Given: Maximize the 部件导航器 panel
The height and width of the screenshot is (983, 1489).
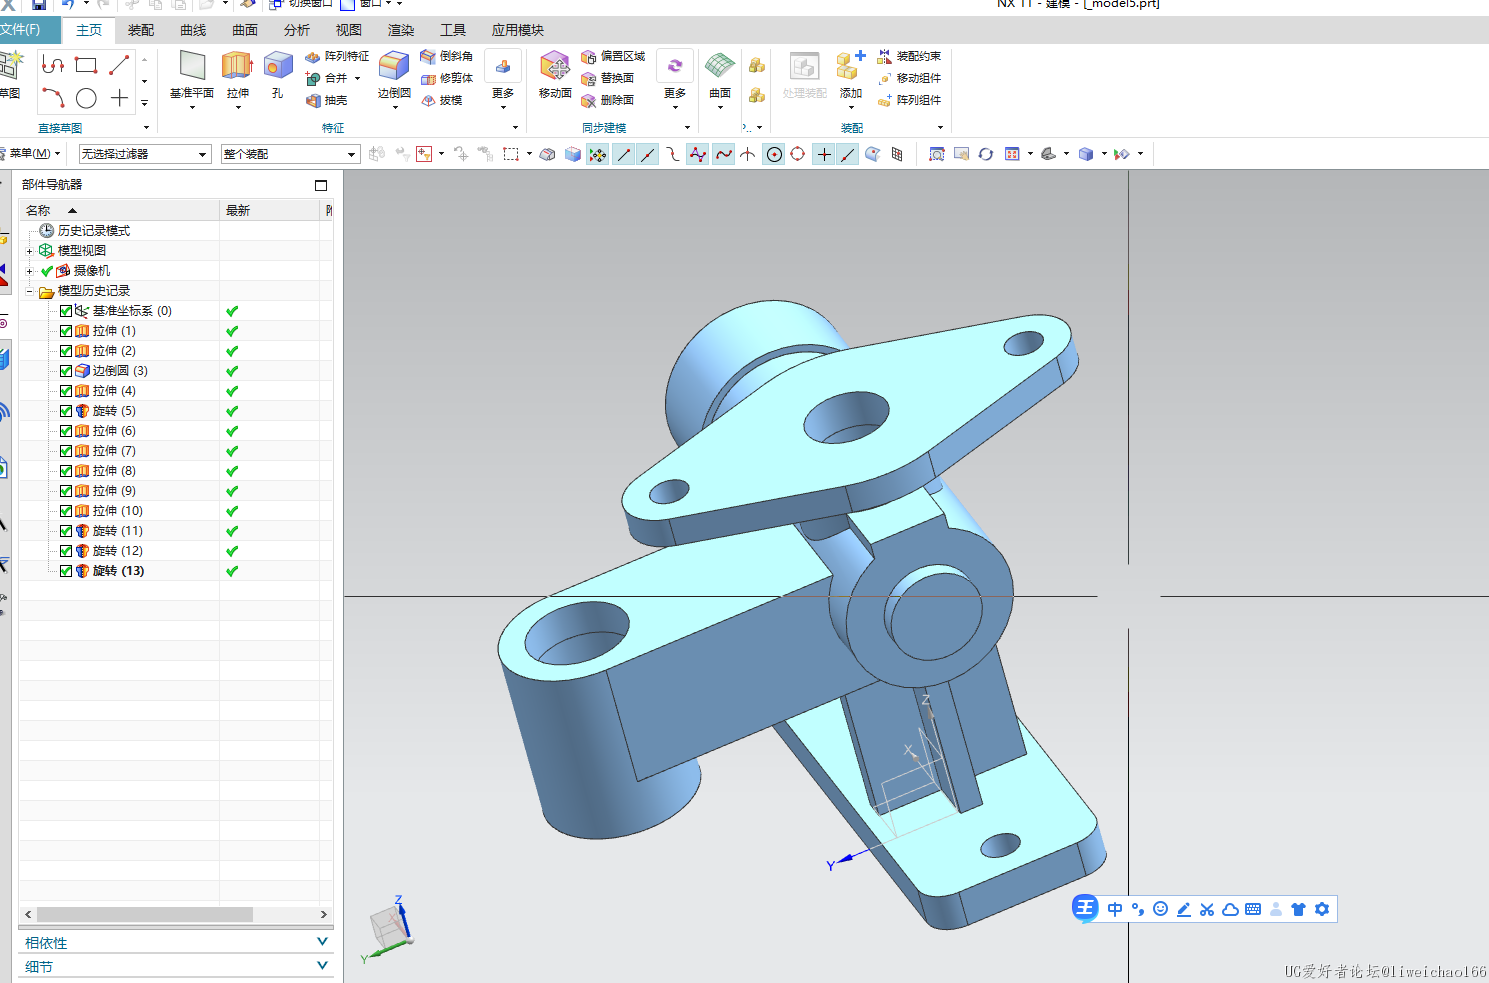Looking at the screenshot, I should pyautogui.click(x=321, y=185).
